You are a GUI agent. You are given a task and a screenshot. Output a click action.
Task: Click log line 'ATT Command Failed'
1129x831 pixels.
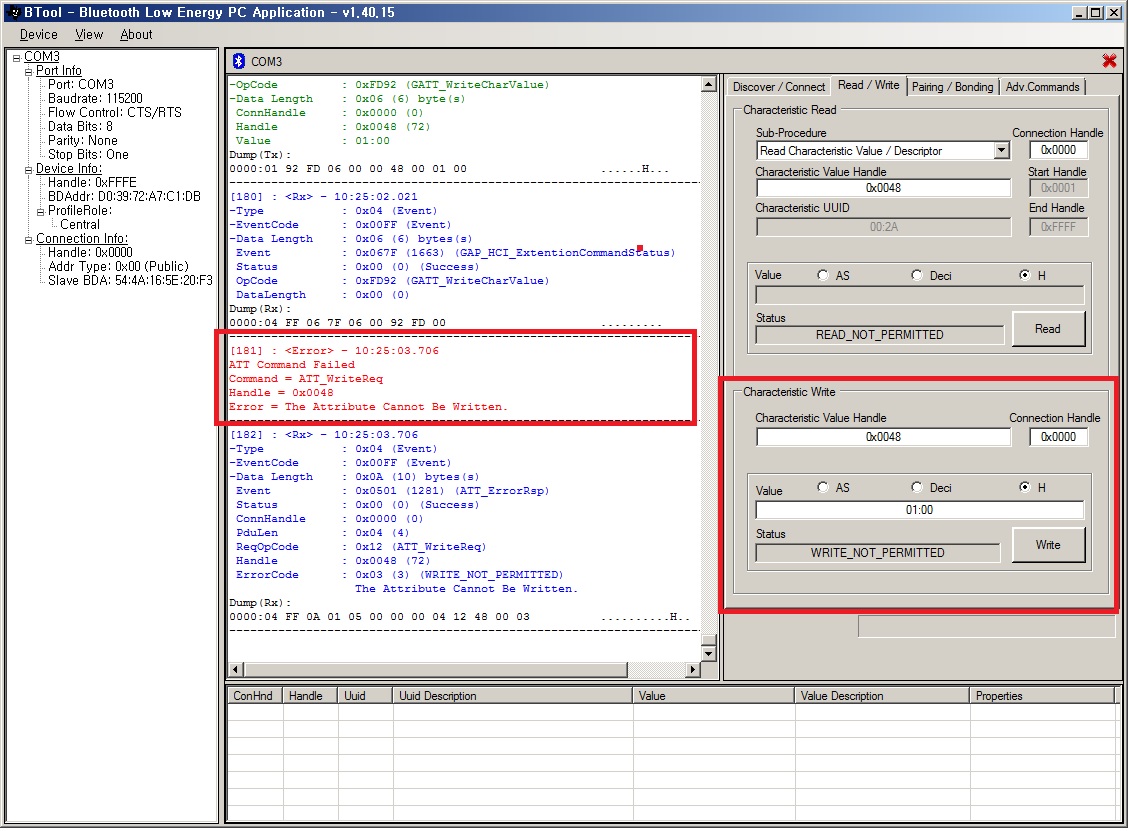pos(292,365)
